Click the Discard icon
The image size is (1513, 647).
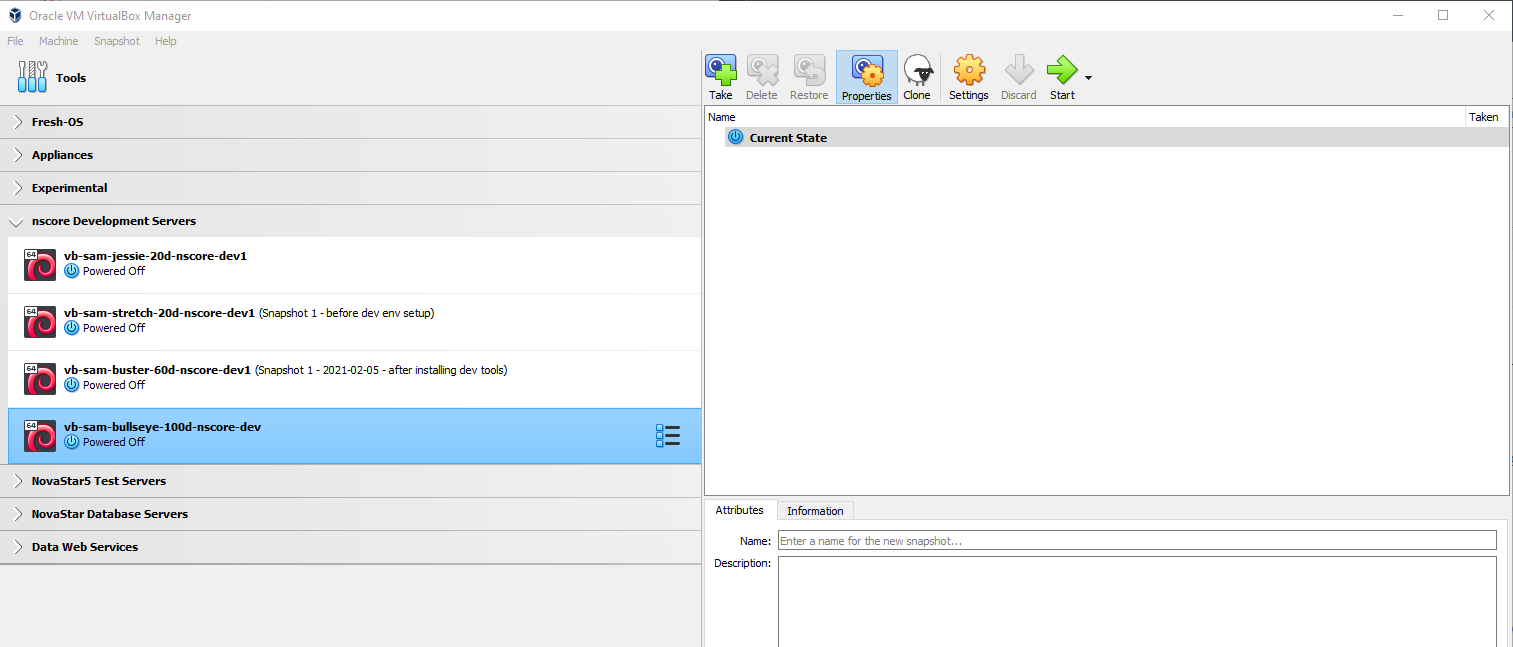click(1018, 76)
